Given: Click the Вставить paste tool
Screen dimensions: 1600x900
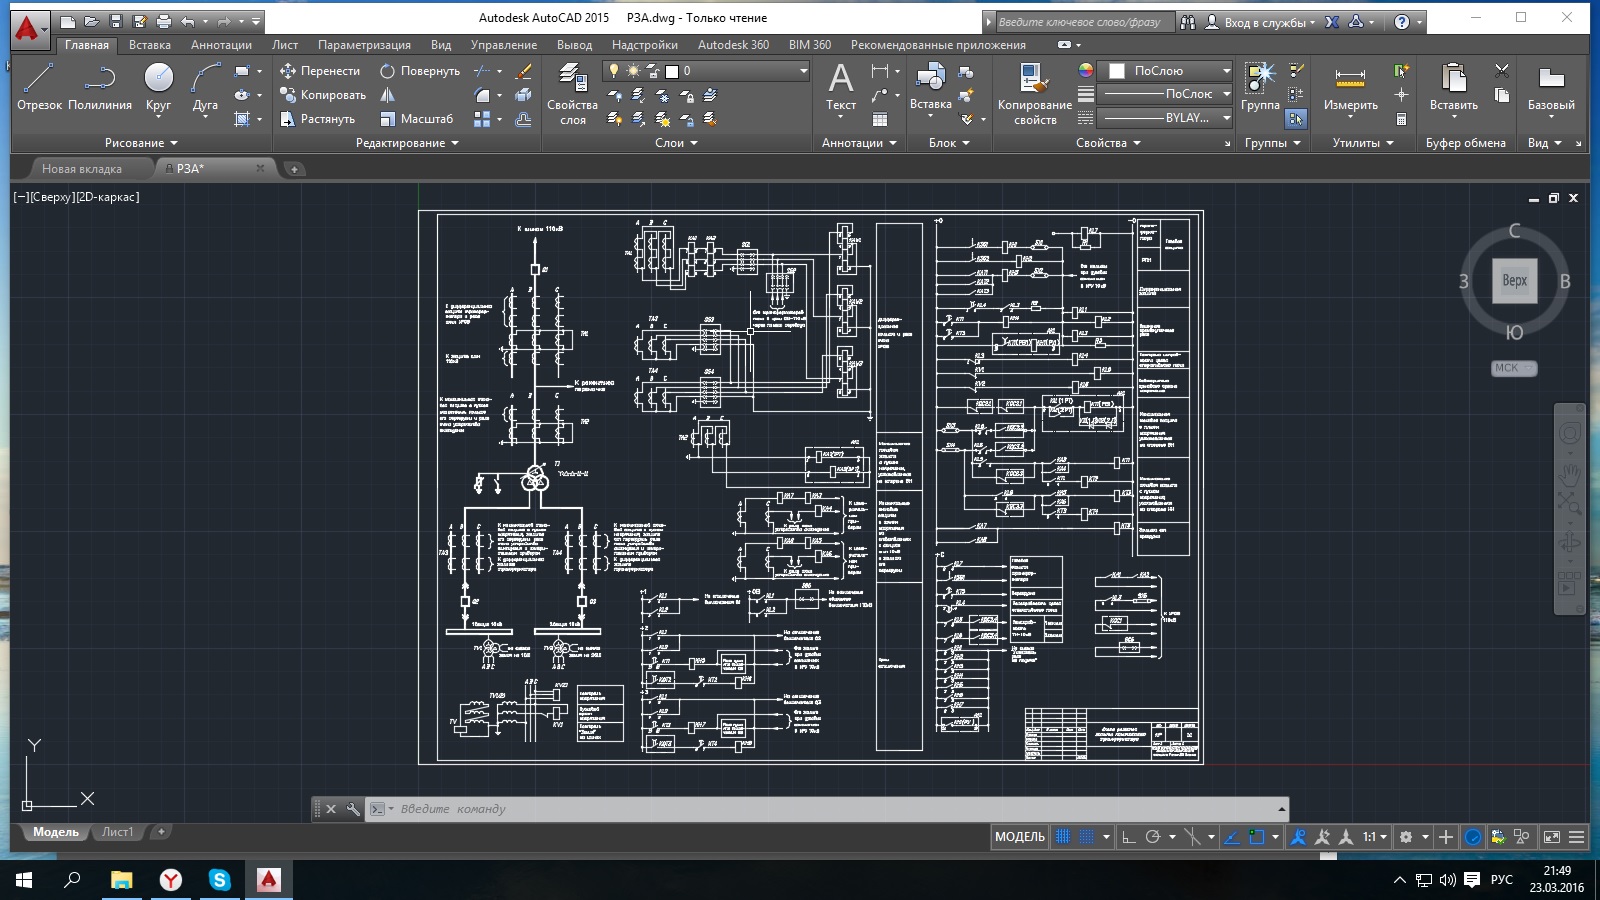Looking at the screenshot, I should point(1453,88).
